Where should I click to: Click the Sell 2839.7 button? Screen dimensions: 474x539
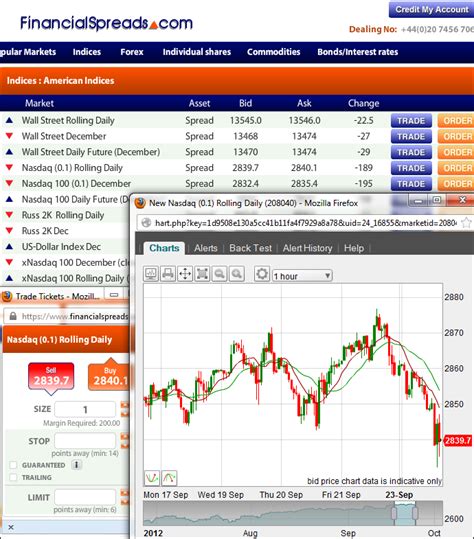click(51, 377)
